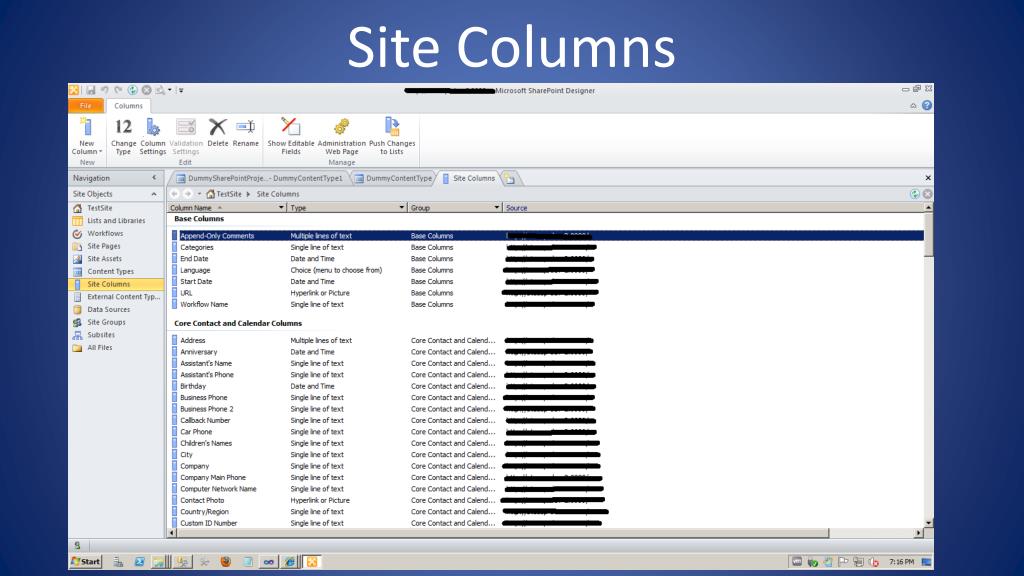Click TestSite in the breadcrumb
The image size is (1024, 576).
pyautogui.click(x=229, y=194)
